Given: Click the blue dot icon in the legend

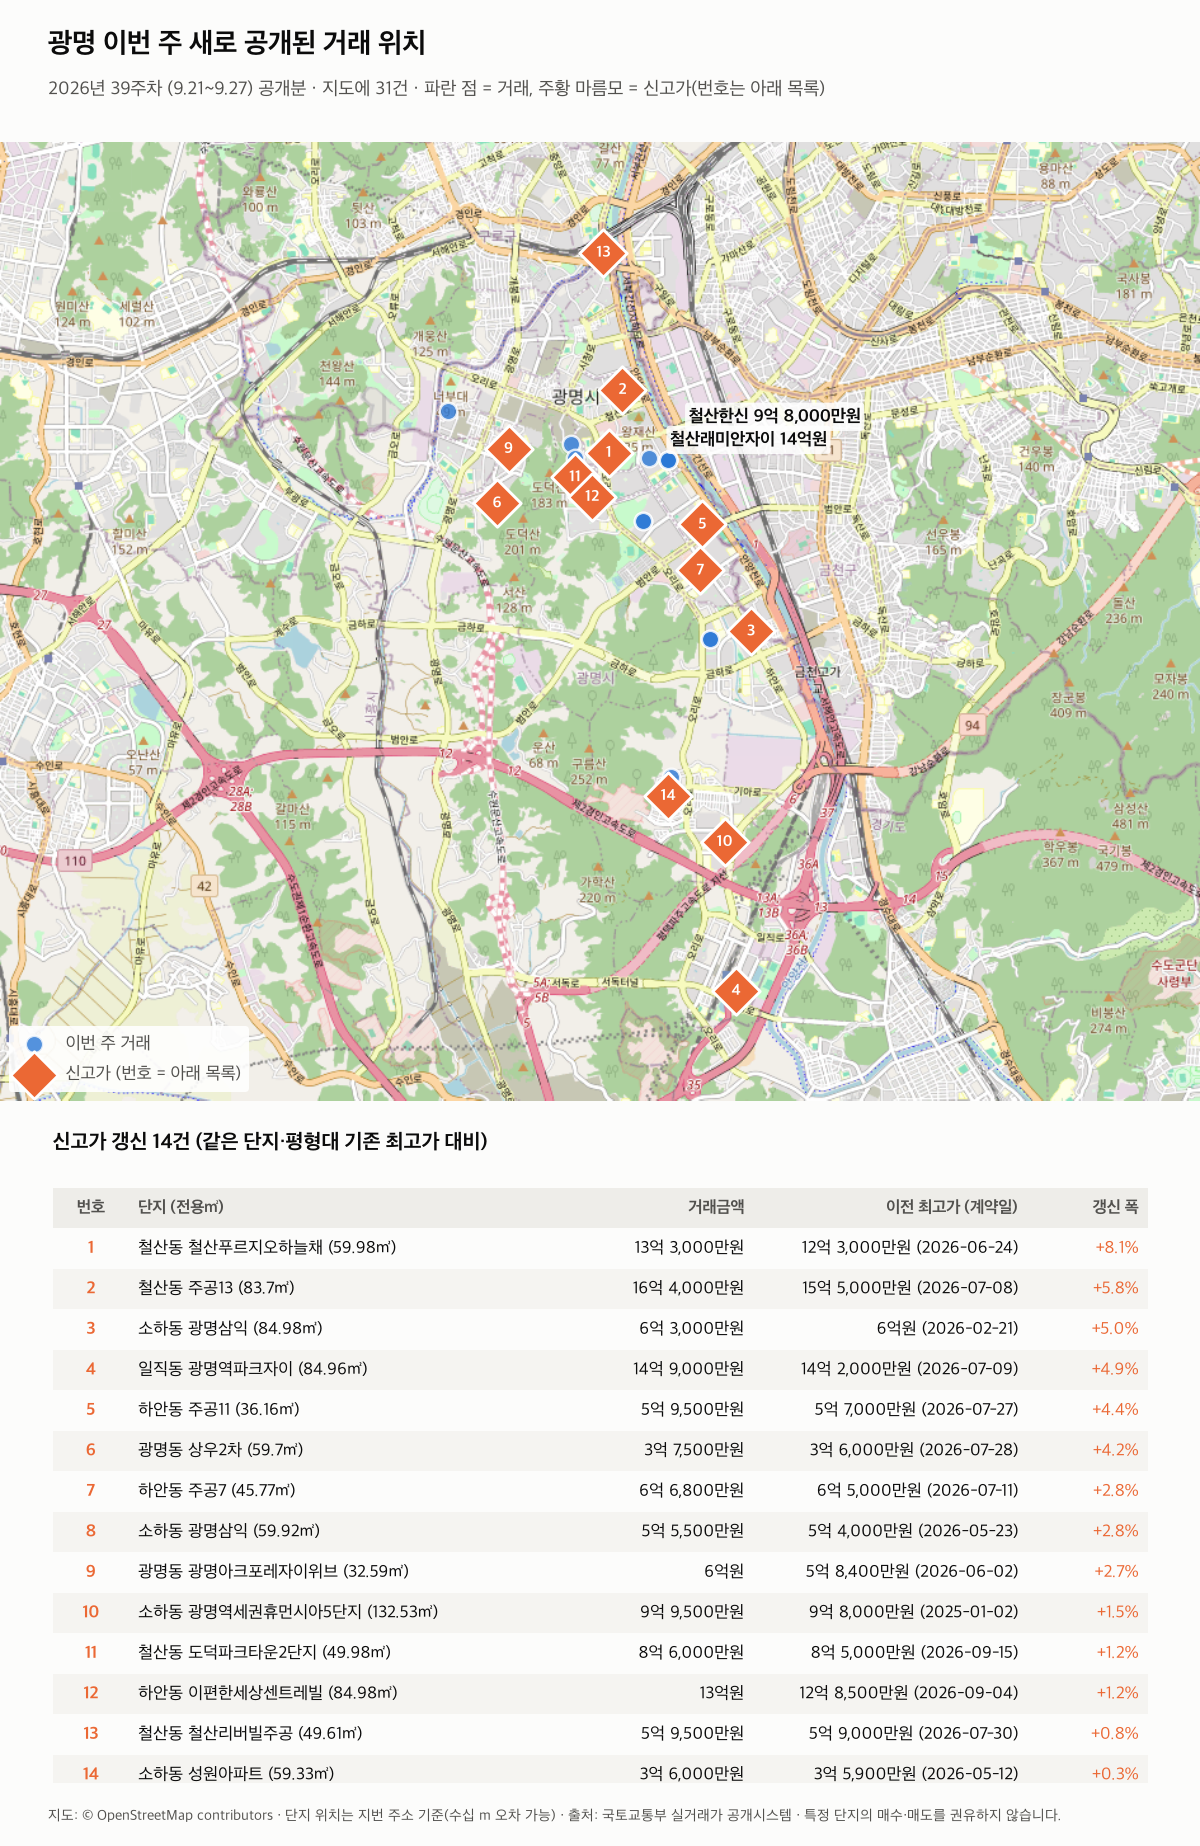Looking at the screenshot, I should click(x=35, y=1043).
